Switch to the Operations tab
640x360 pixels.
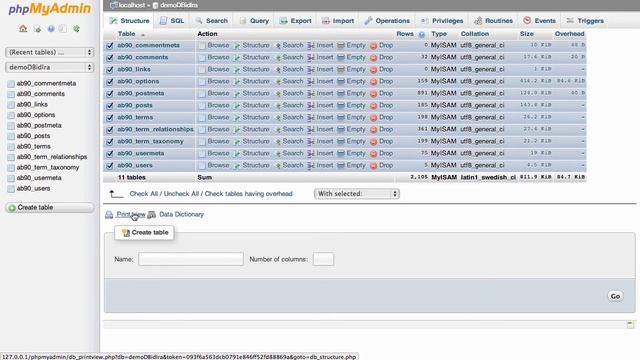tap(387, 21)
